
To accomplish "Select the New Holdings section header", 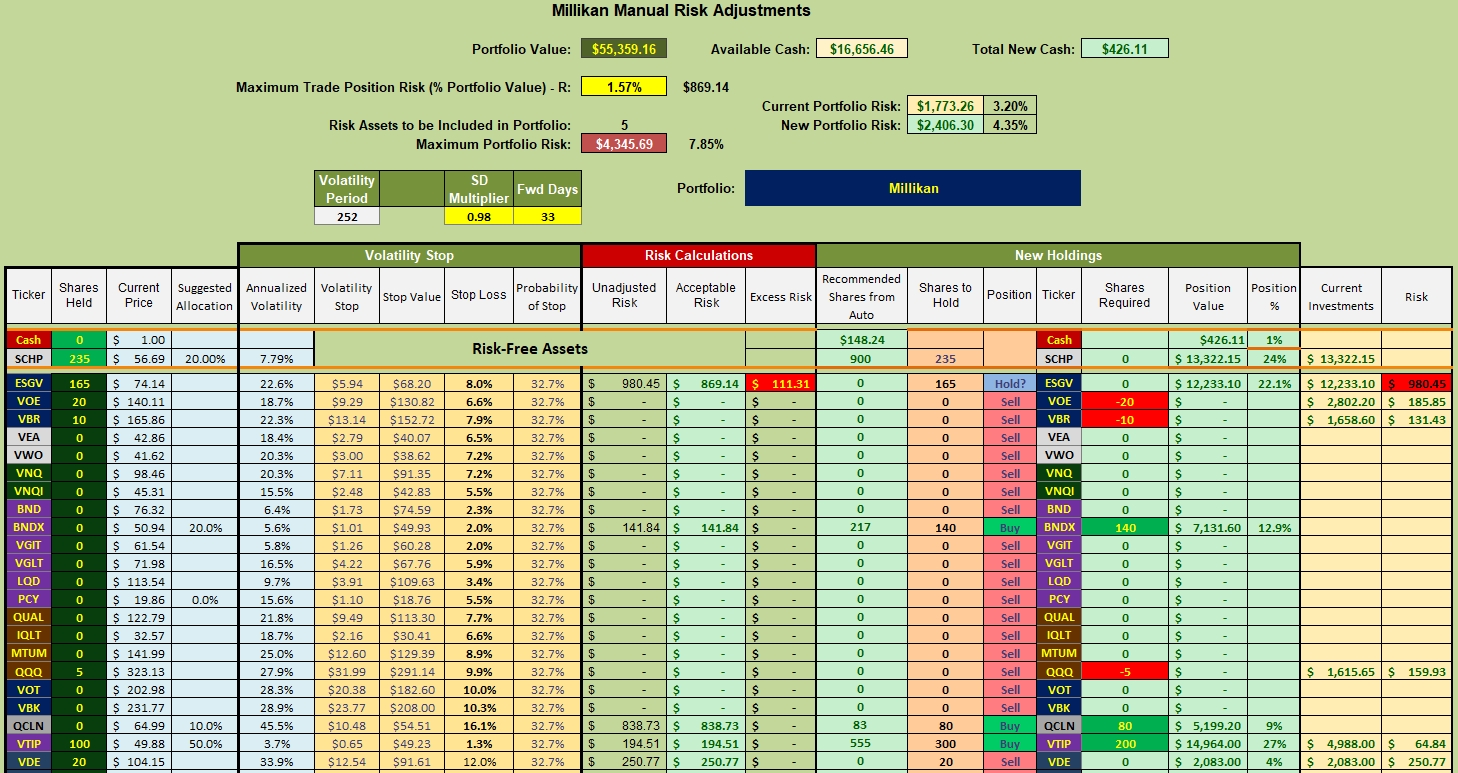I will (1058, 255).
